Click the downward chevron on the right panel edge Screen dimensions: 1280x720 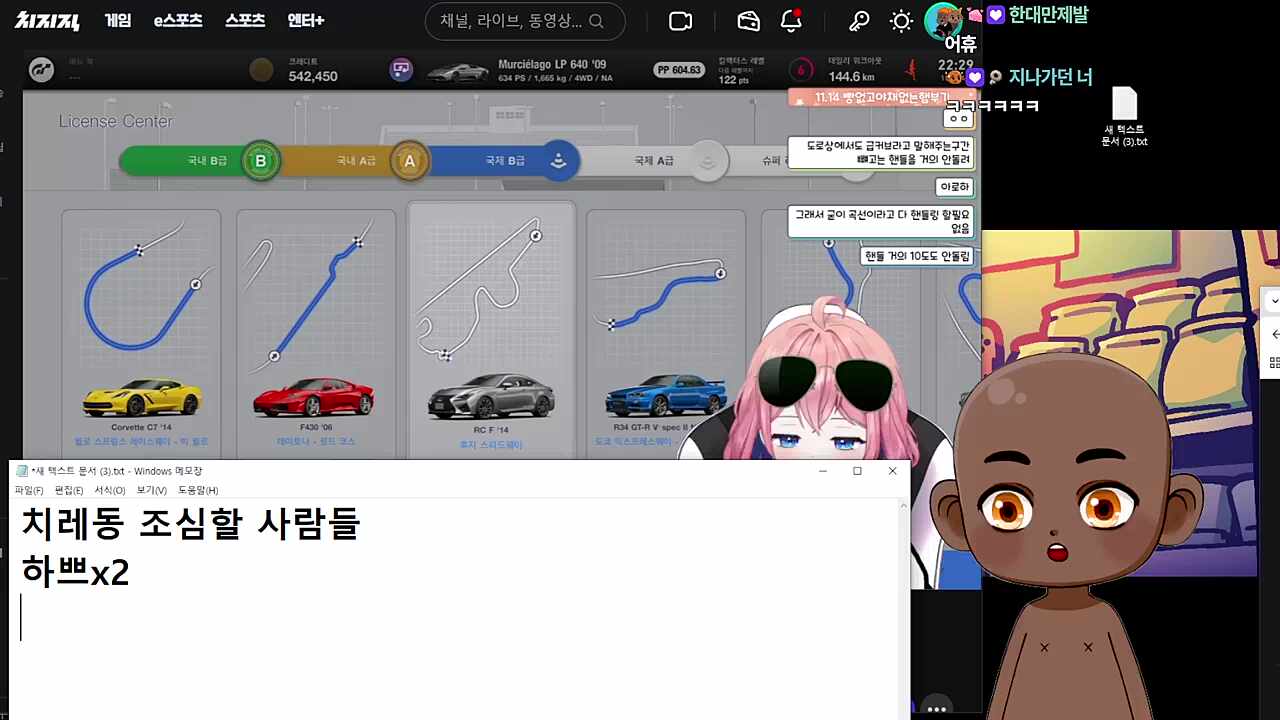[1274, 300]
